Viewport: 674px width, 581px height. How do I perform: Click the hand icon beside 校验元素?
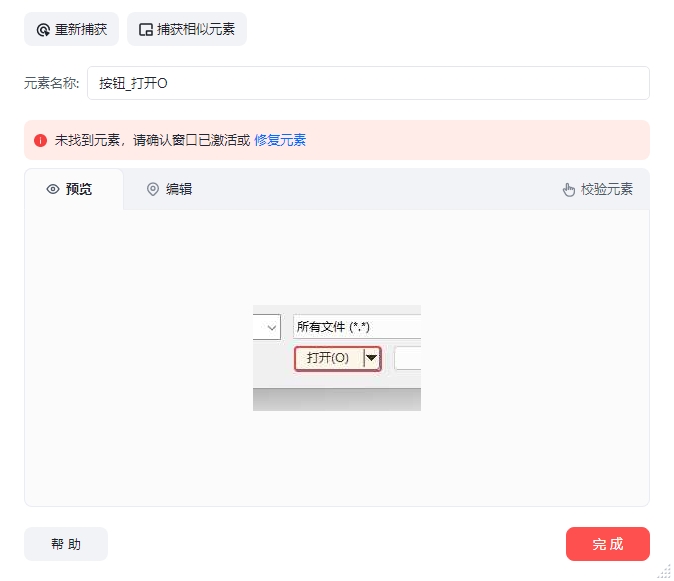tap(569, 189)
